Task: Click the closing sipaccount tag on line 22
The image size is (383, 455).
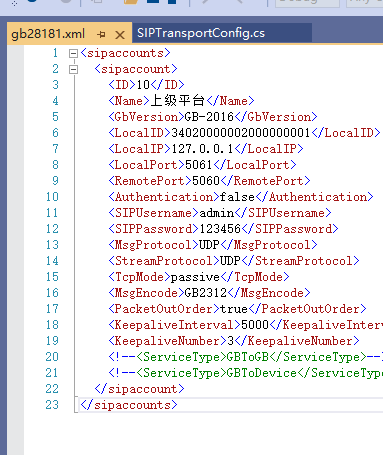Action: 139,389
